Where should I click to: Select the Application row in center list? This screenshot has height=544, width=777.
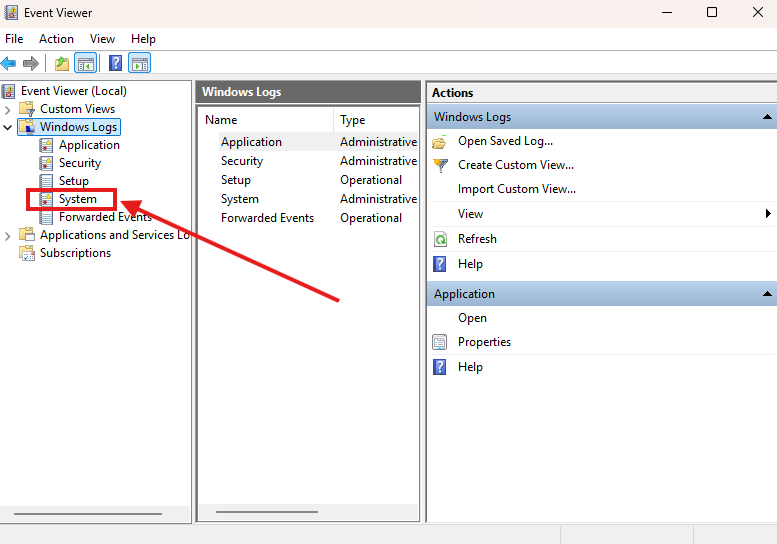(319, 142)
